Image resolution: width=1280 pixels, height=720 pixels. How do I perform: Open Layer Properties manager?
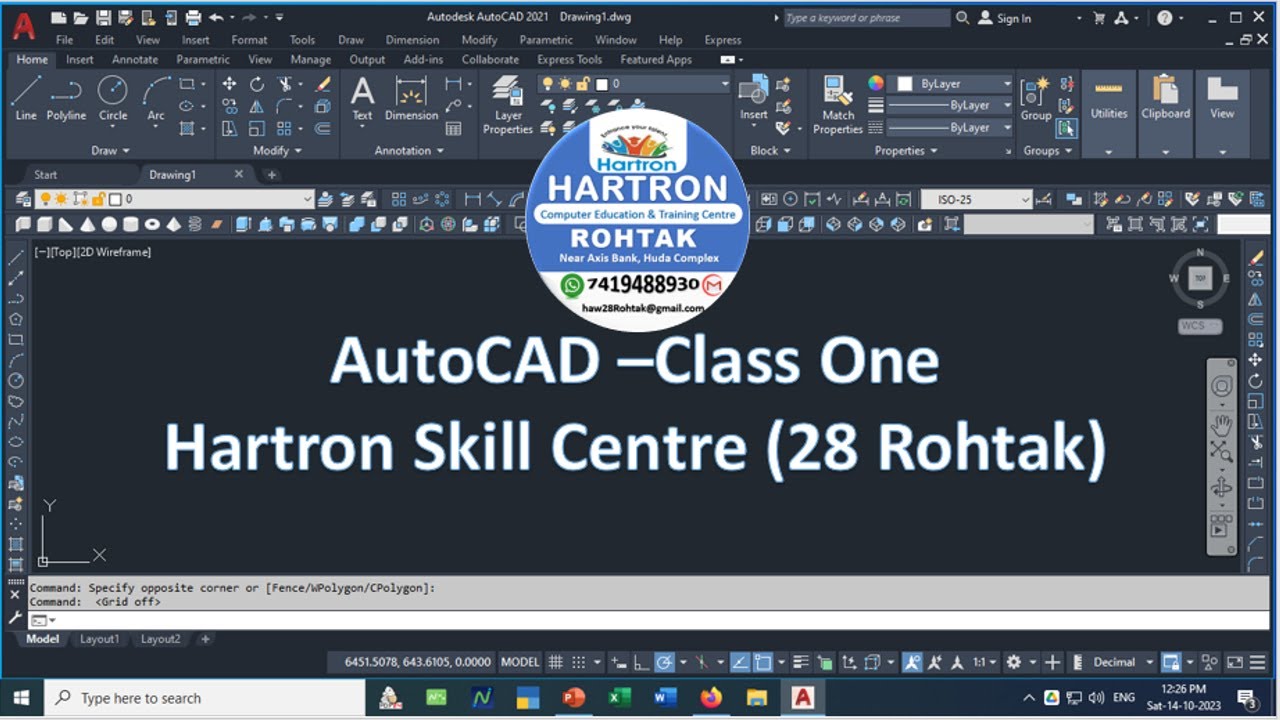click(x=508, y=106)
